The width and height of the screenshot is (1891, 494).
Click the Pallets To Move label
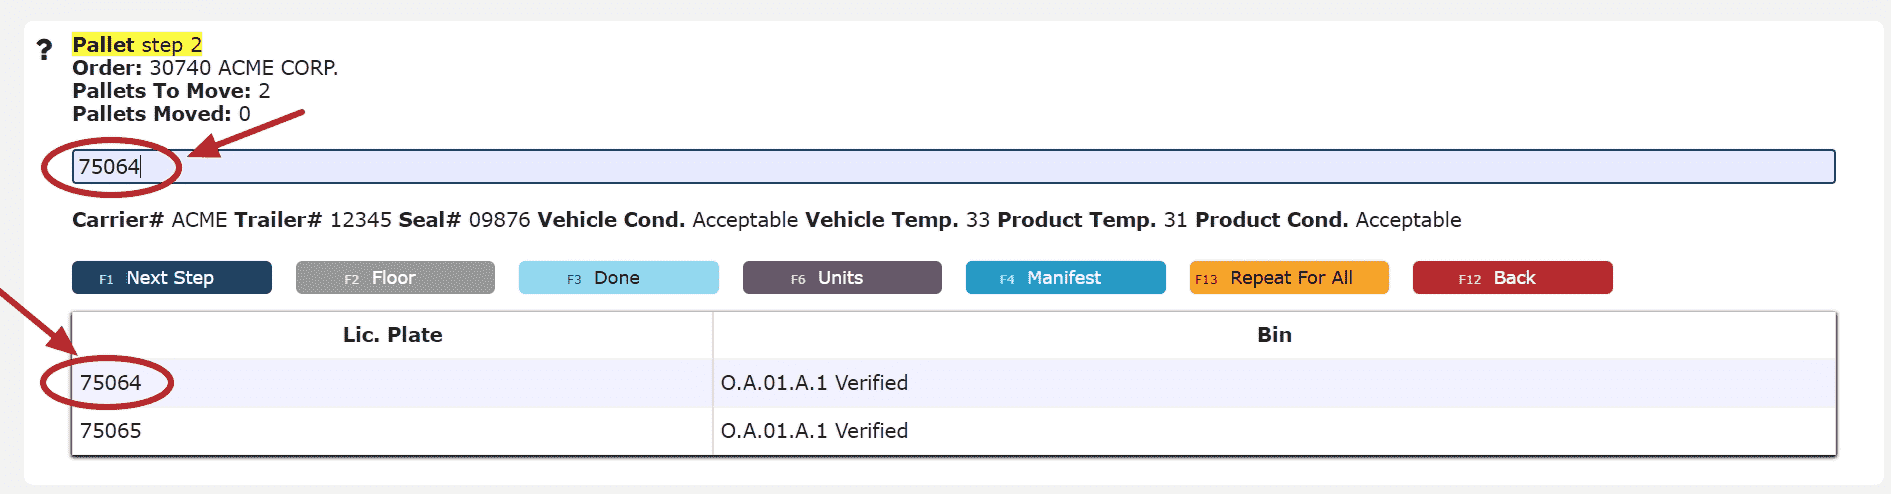point(161,91)
